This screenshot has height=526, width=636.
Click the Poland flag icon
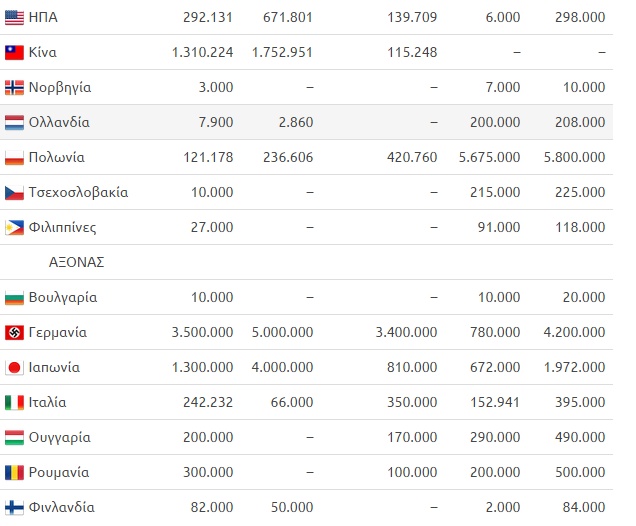(14, 157)
